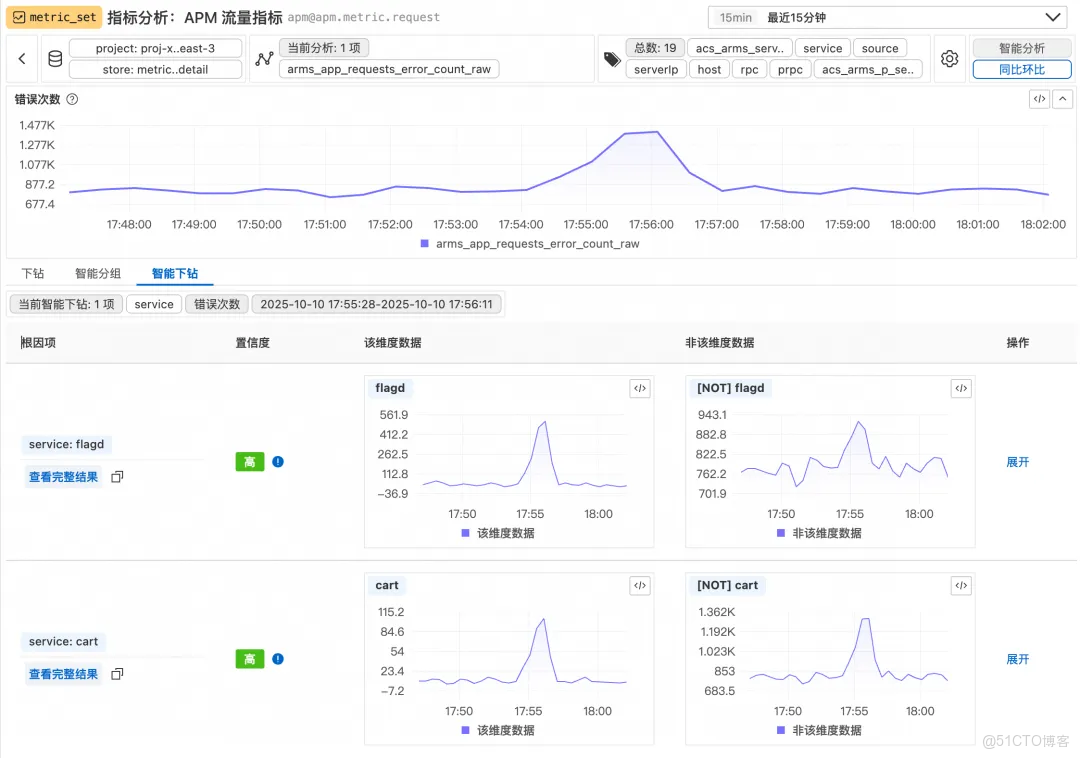
Task: Open the code view icon on the flagd chart
Action: [x=639, y=388]
